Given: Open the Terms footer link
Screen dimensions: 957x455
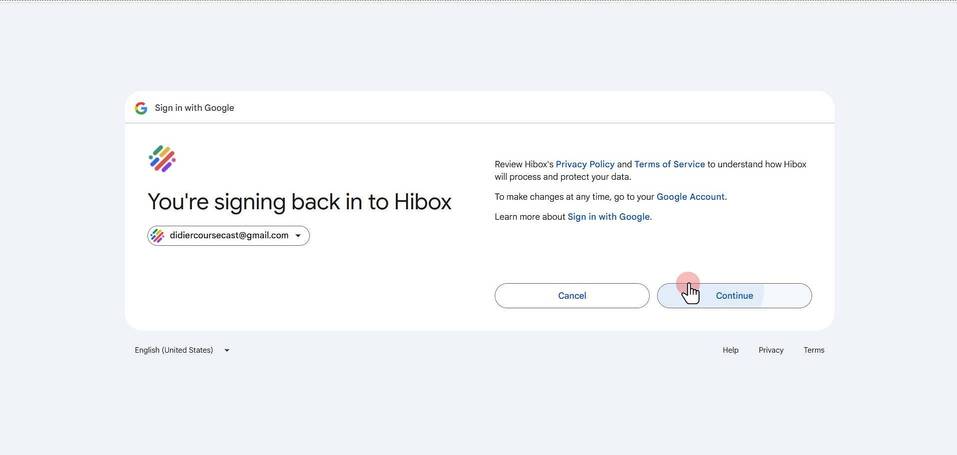Looking at the screenshot, I should click(814, 350).
